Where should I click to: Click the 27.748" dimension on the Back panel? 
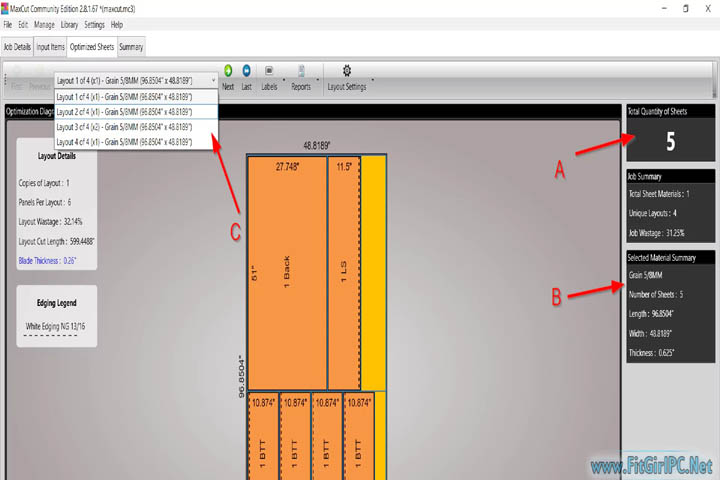[287, 167]
